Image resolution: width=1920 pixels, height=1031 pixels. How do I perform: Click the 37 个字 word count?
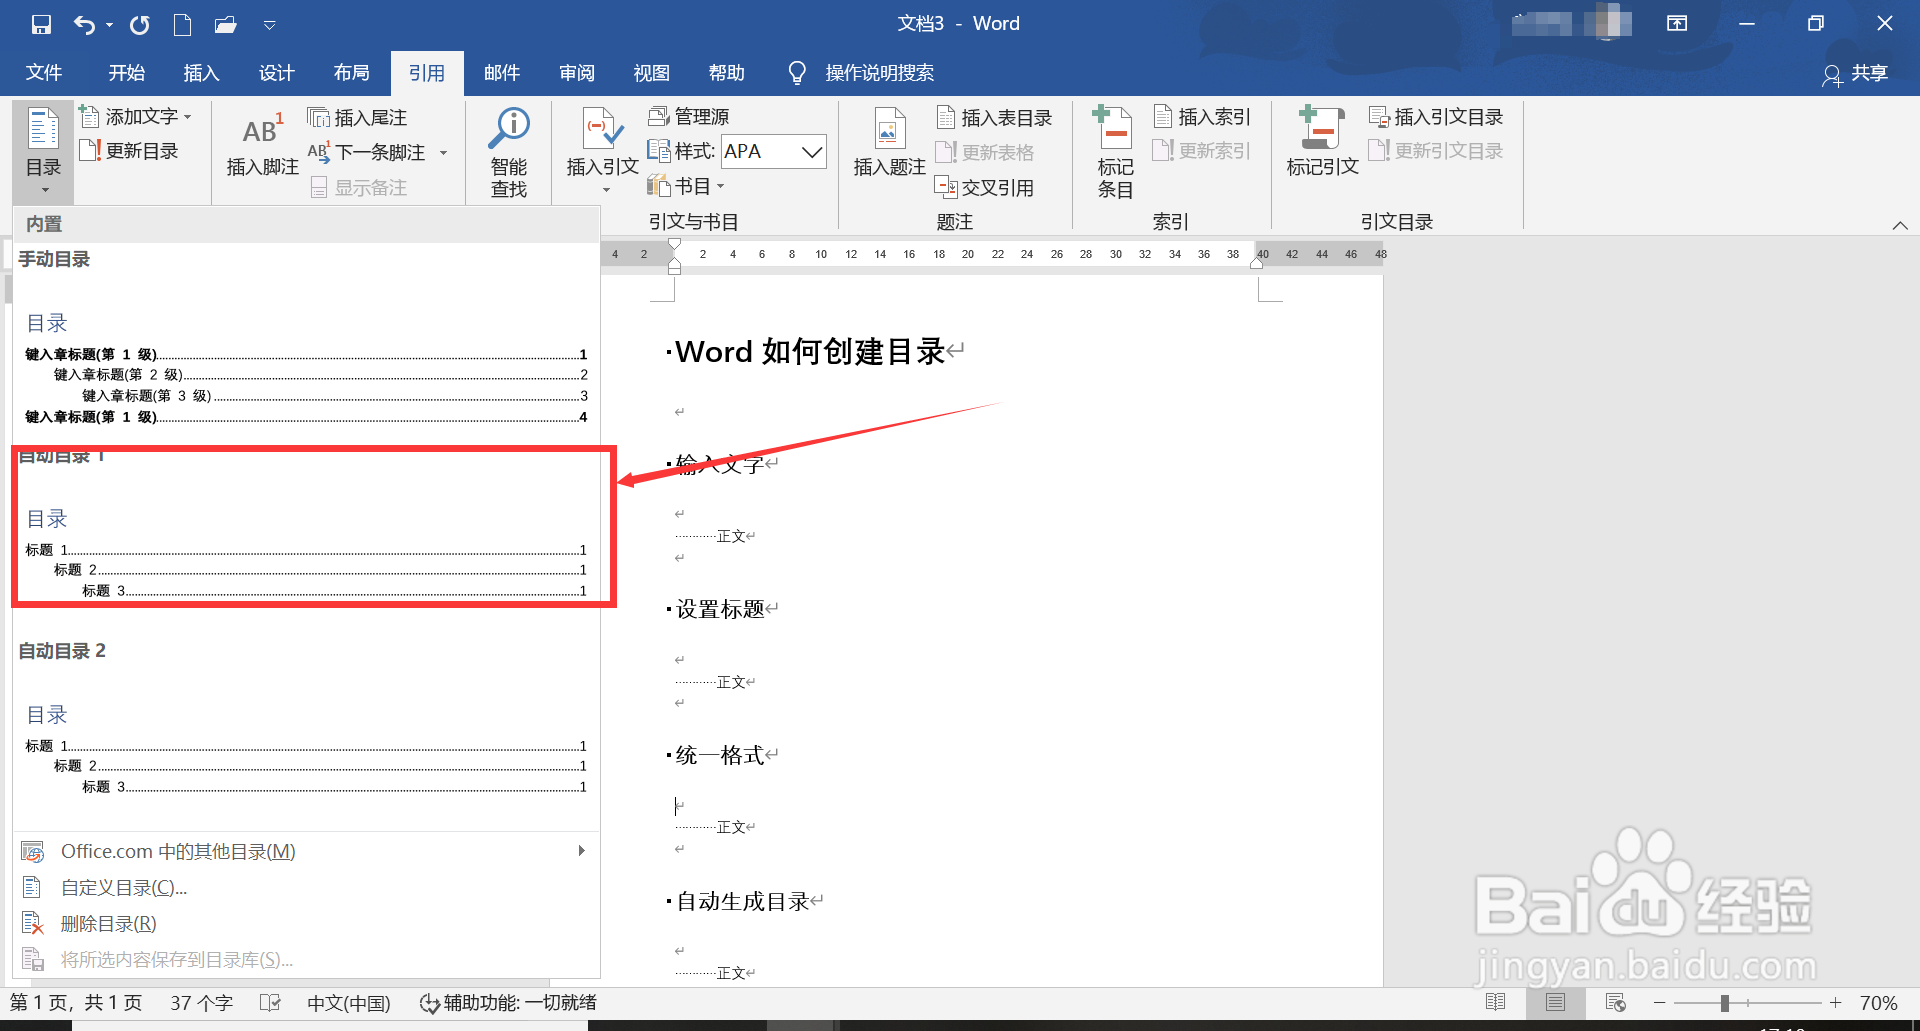(201, 1003)
